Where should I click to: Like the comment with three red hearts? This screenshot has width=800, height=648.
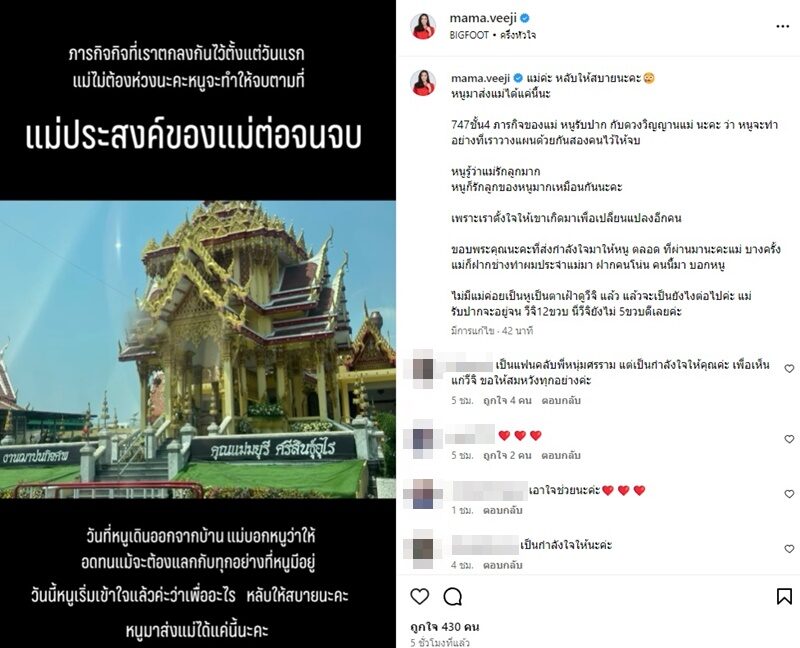click(x=789, y=439)
